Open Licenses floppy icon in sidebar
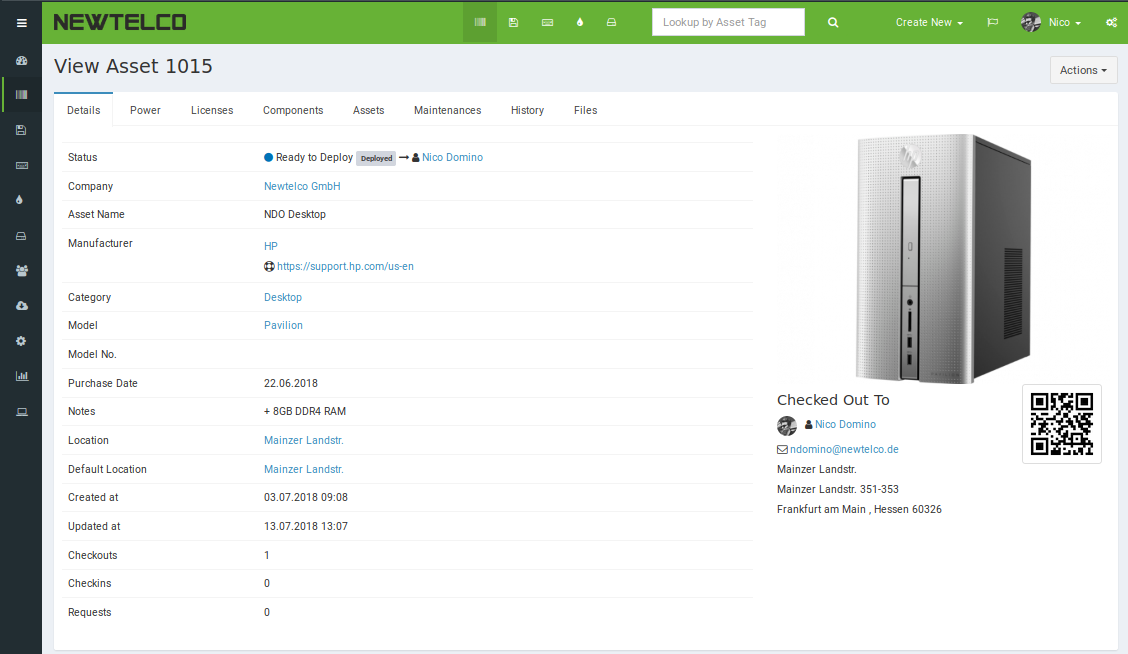Image resolution: width=1128 pixels, height=654 pixels. [21, 130]
